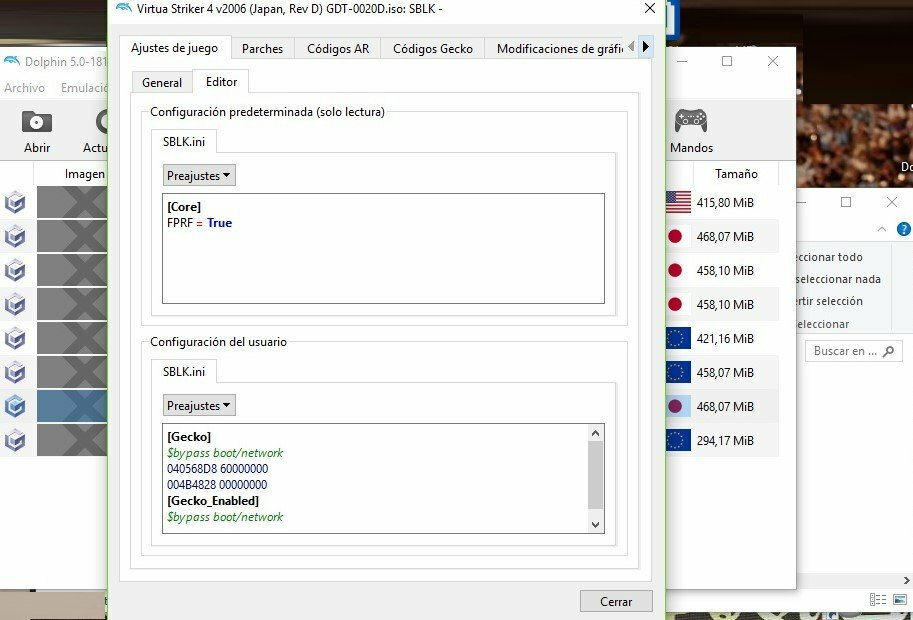913x620 pixels.
Task: Click the Japan flag of highlighted row
Action: (x=676, y=407)
